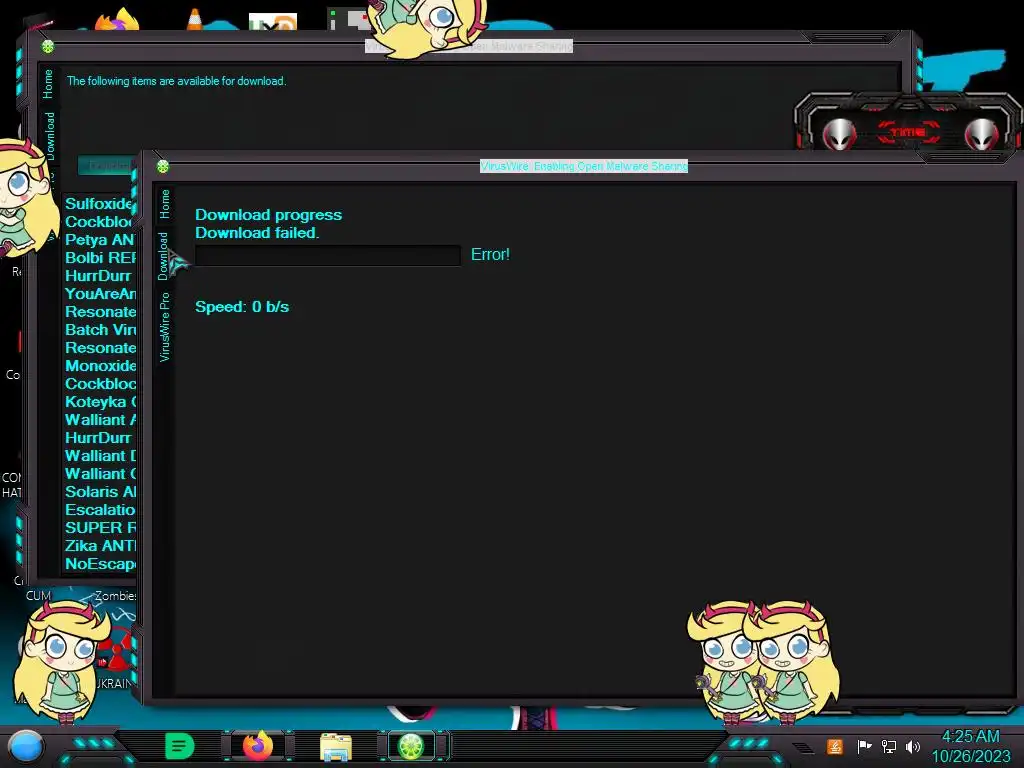Click the 'Download progress' heading
This screenshot has width=1024, height=768.
pos(268,215)
